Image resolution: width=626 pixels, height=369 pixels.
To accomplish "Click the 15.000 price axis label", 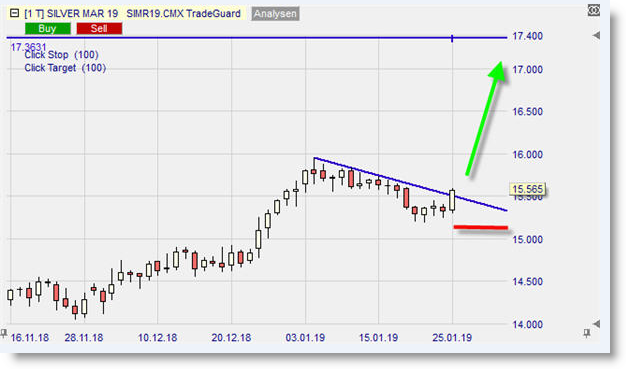I will click(527, 240).
